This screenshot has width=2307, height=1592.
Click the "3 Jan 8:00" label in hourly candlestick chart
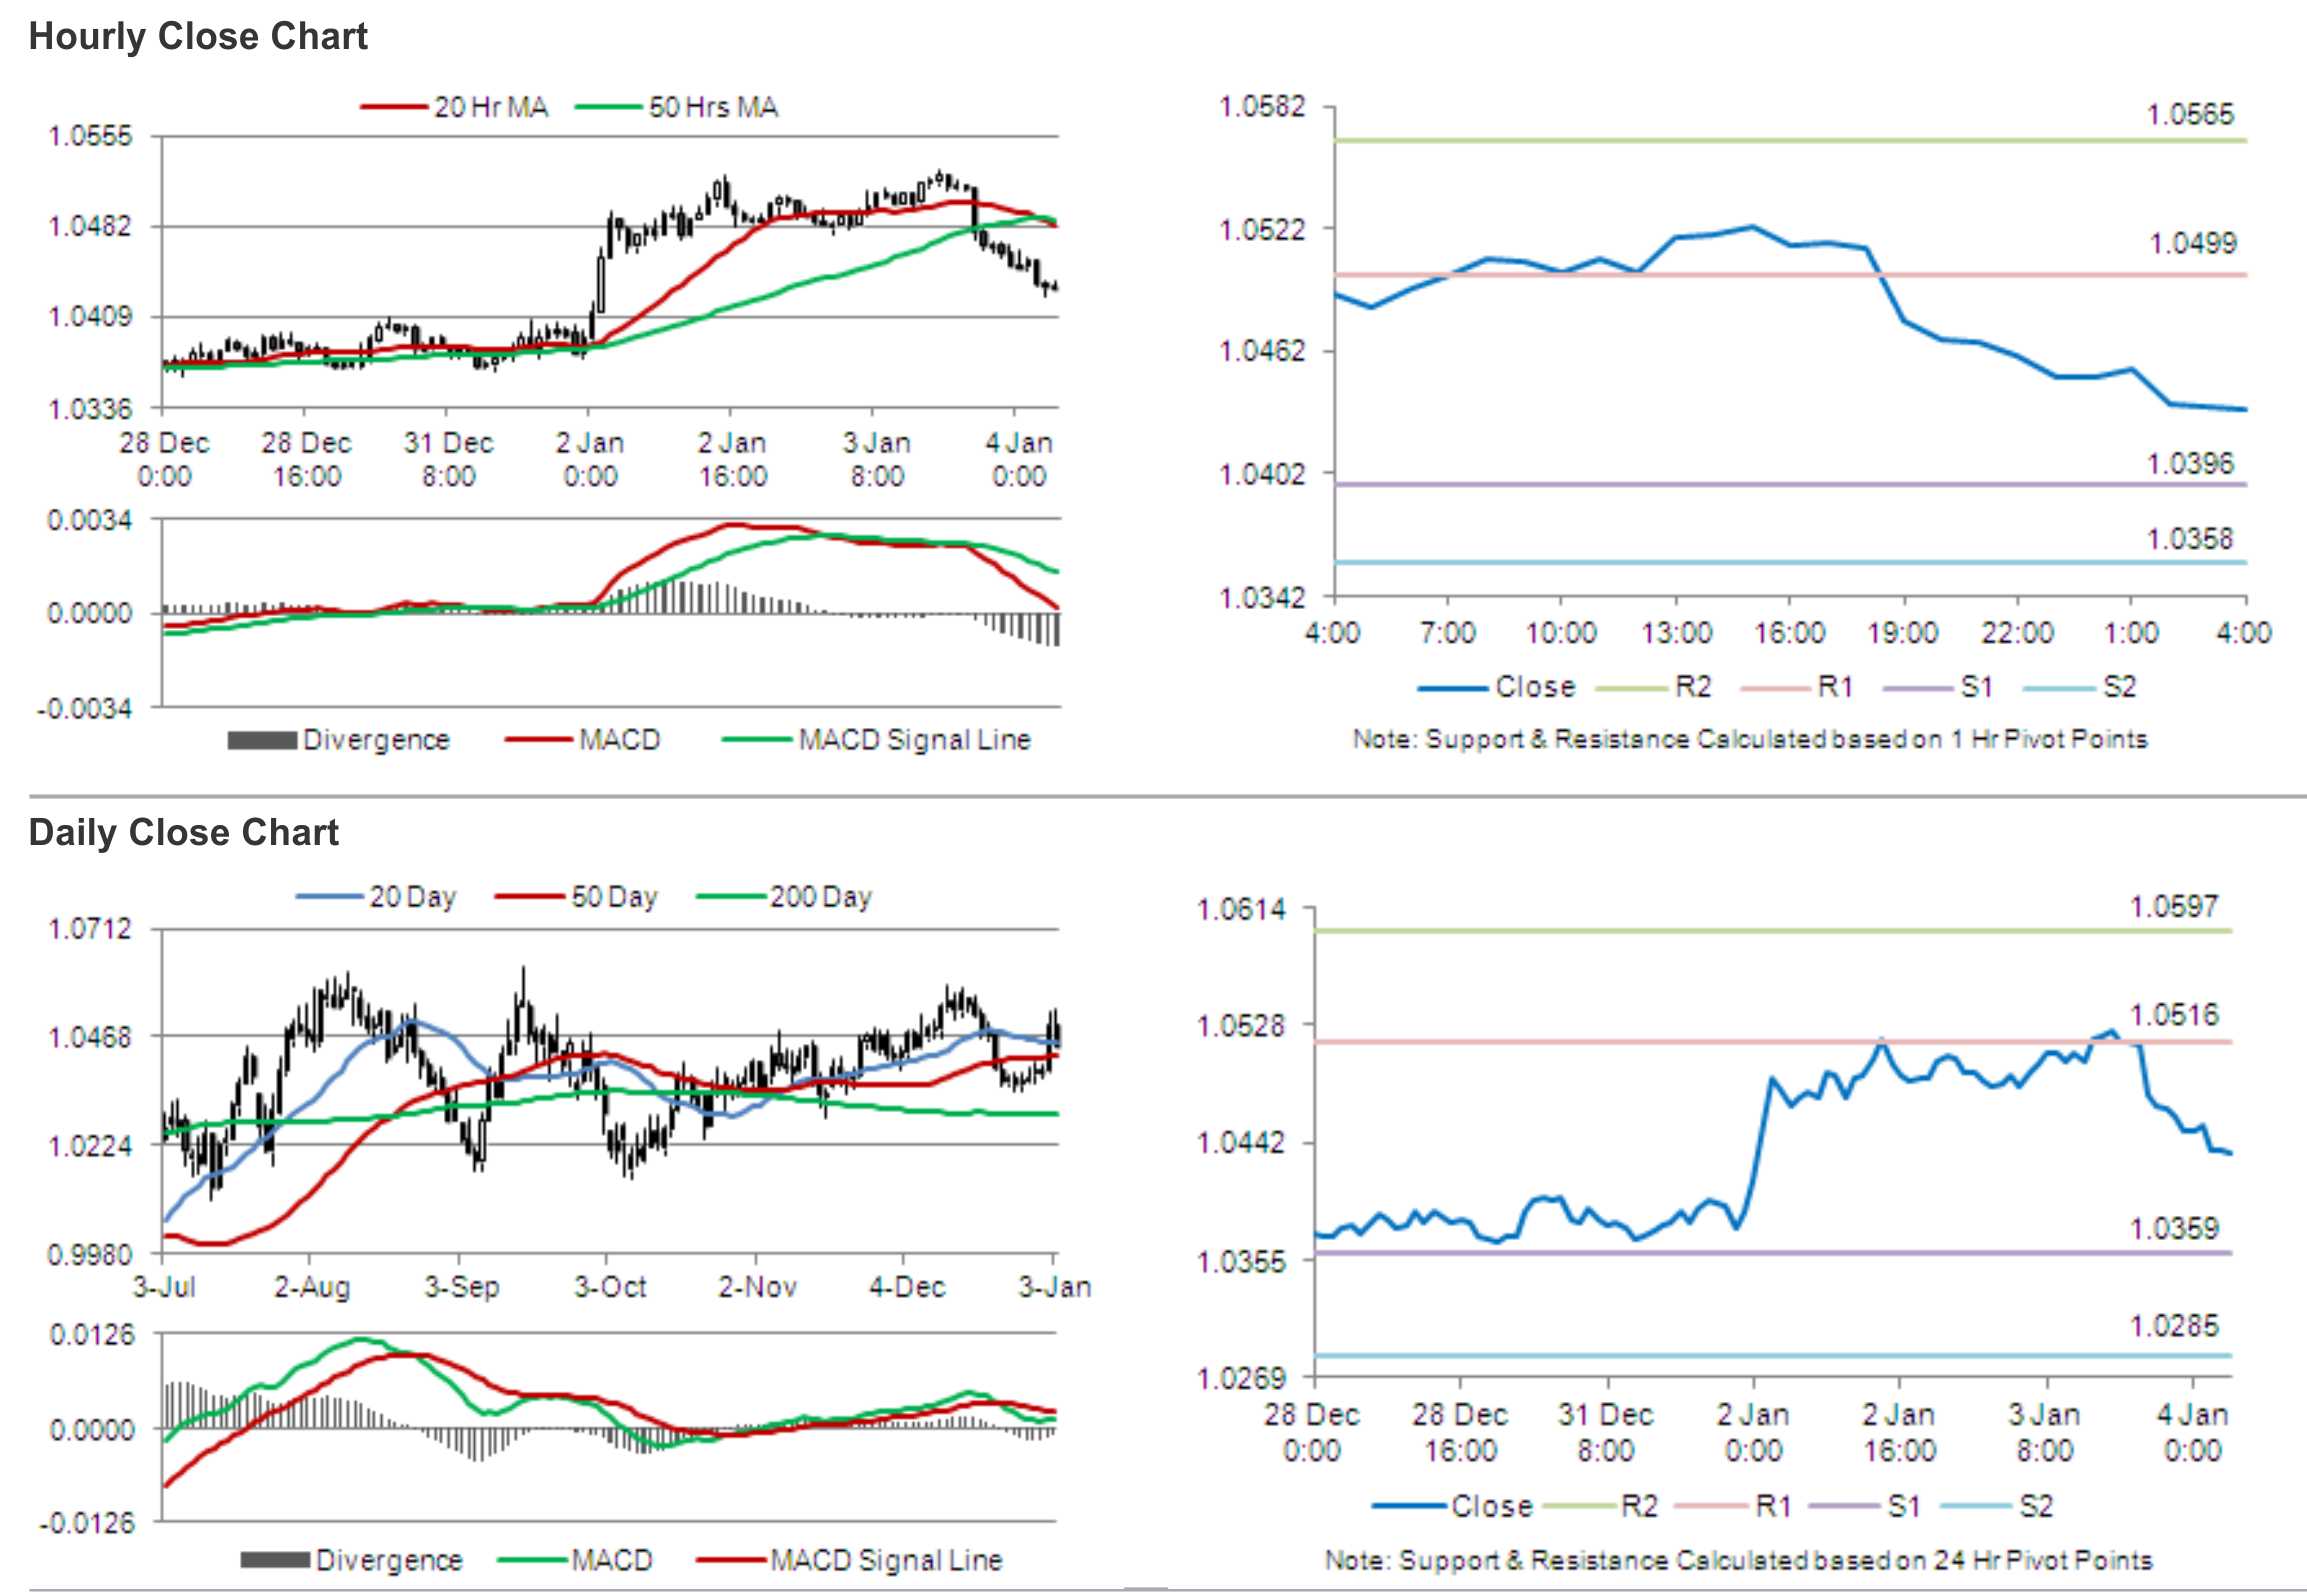877,459
